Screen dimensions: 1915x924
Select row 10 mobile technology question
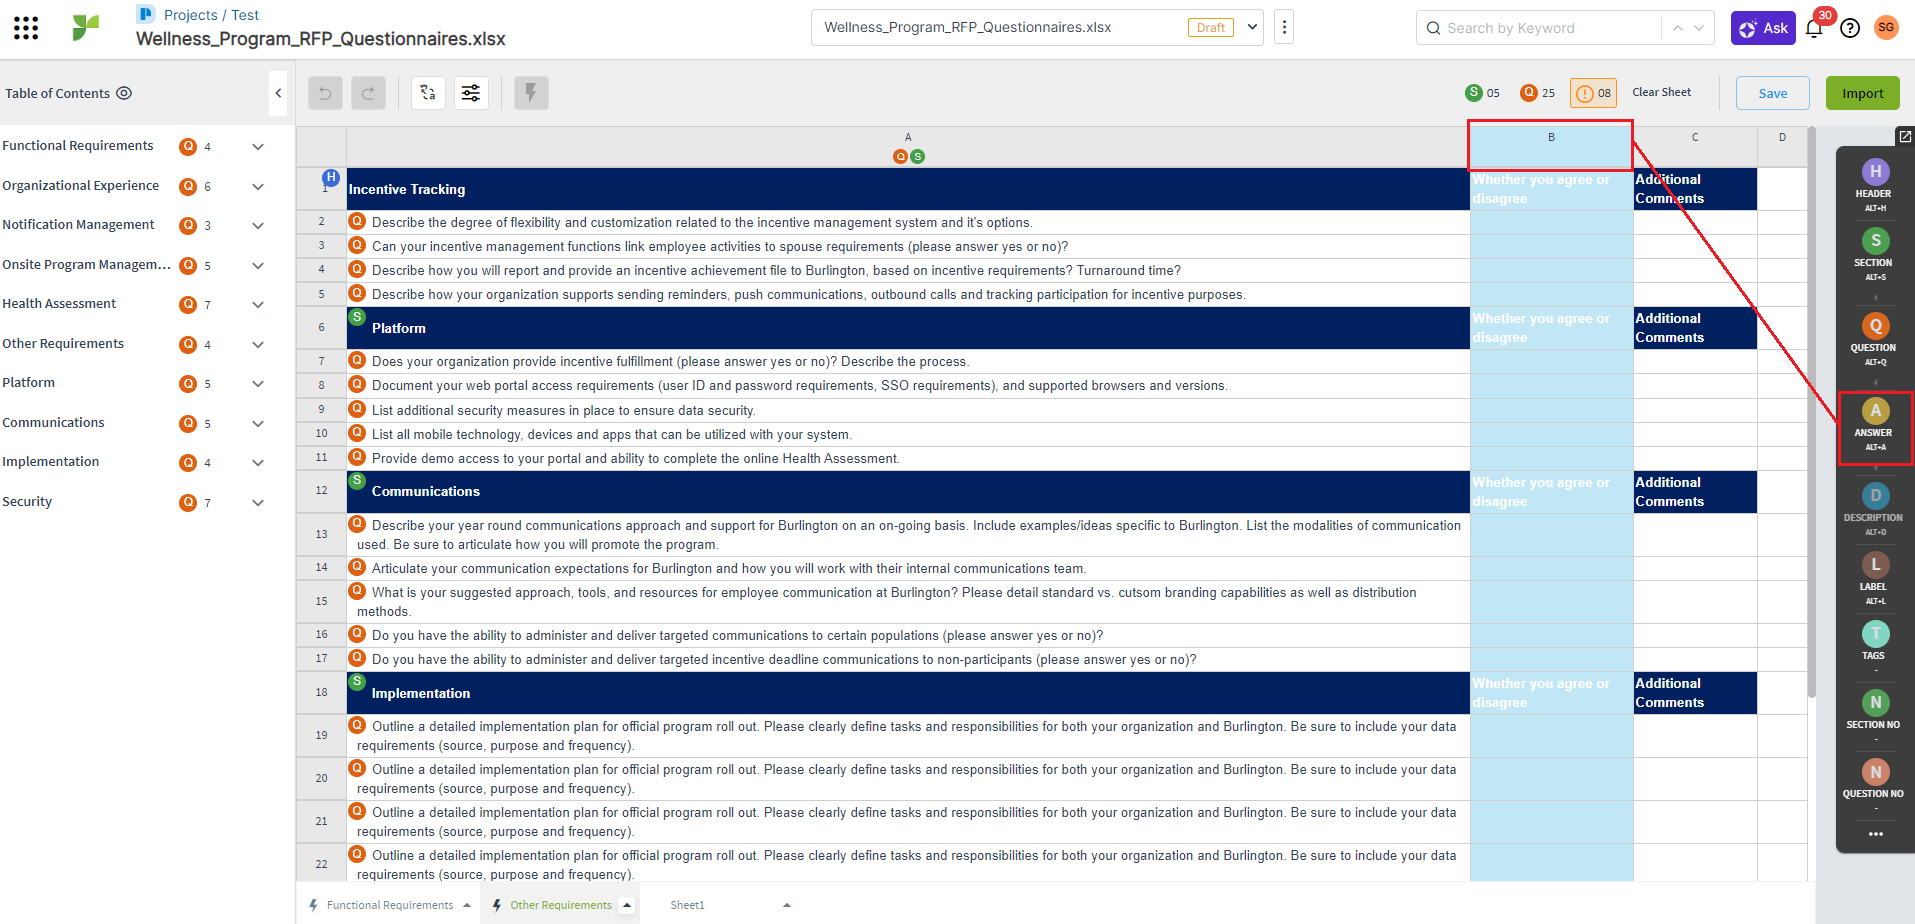[x=908, y=434]
